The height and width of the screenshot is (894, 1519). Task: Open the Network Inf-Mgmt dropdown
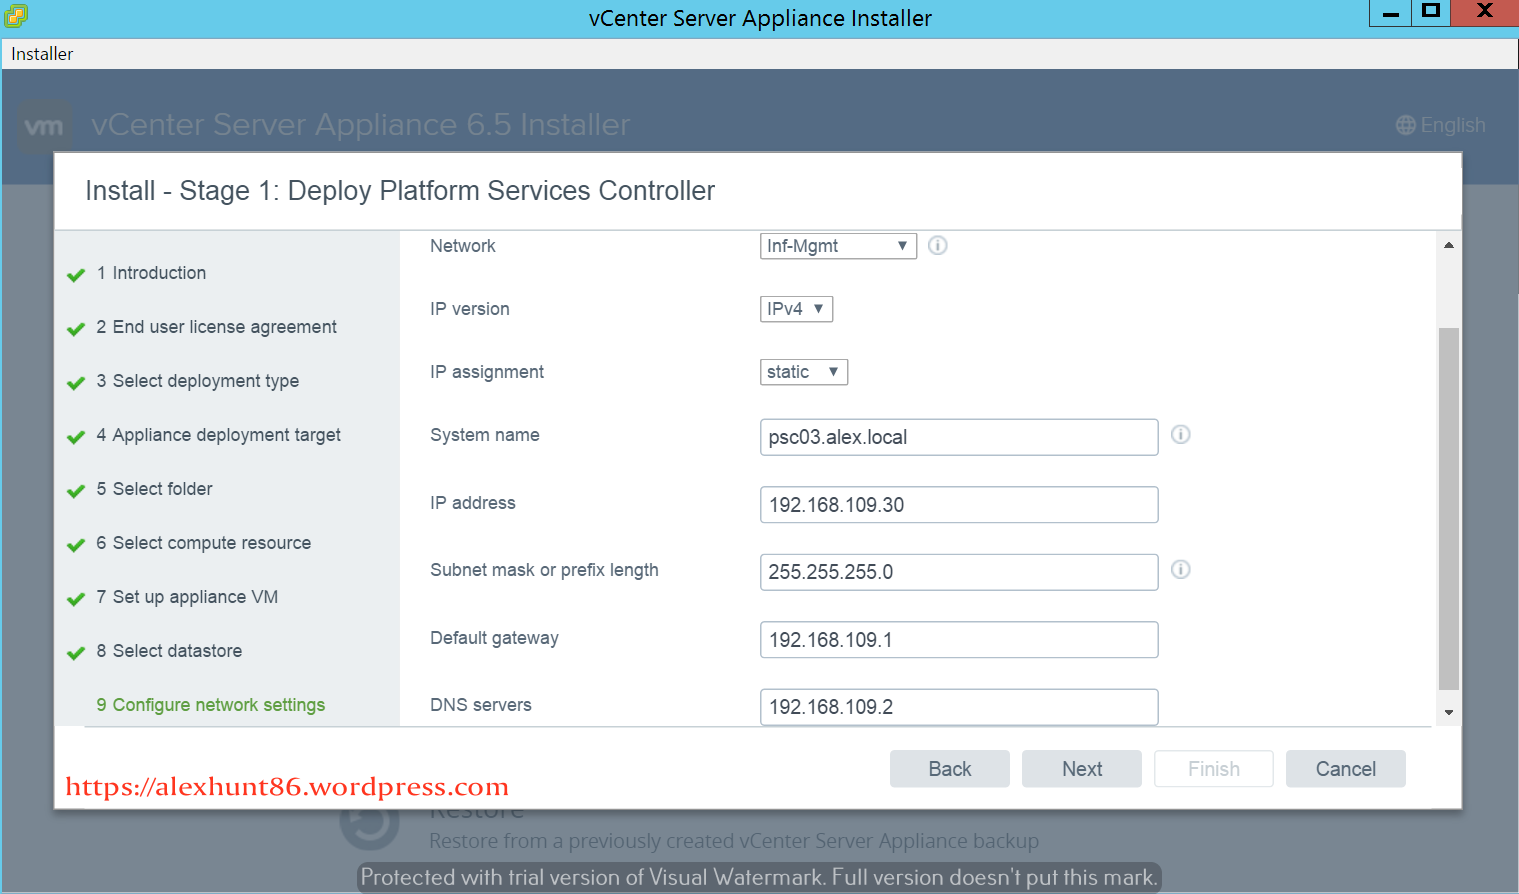(838, 246)
